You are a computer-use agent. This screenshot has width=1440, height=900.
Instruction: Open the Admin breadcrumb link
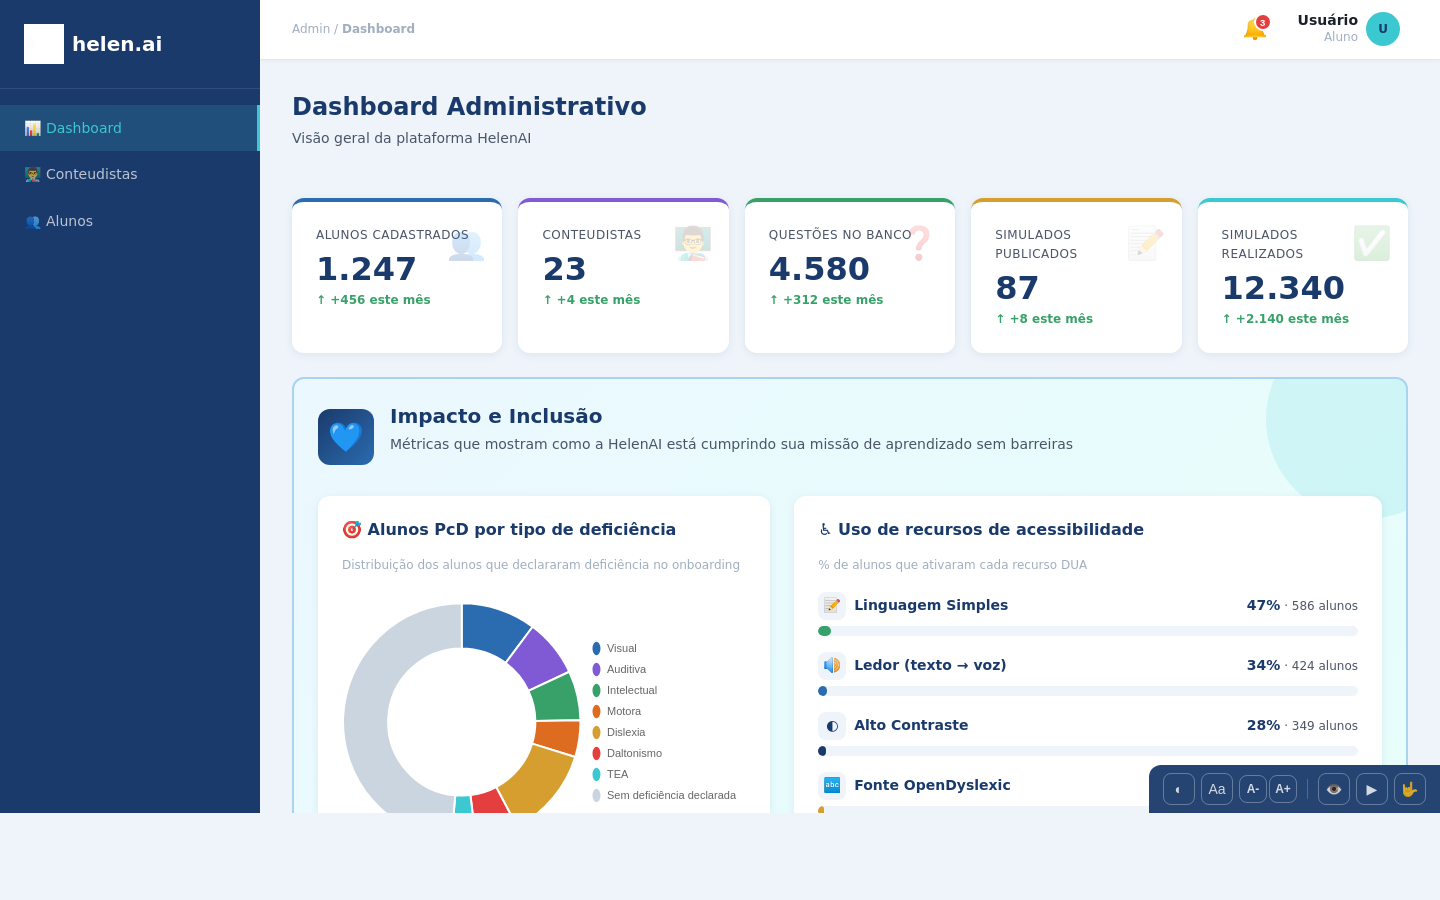click(310, 28)
